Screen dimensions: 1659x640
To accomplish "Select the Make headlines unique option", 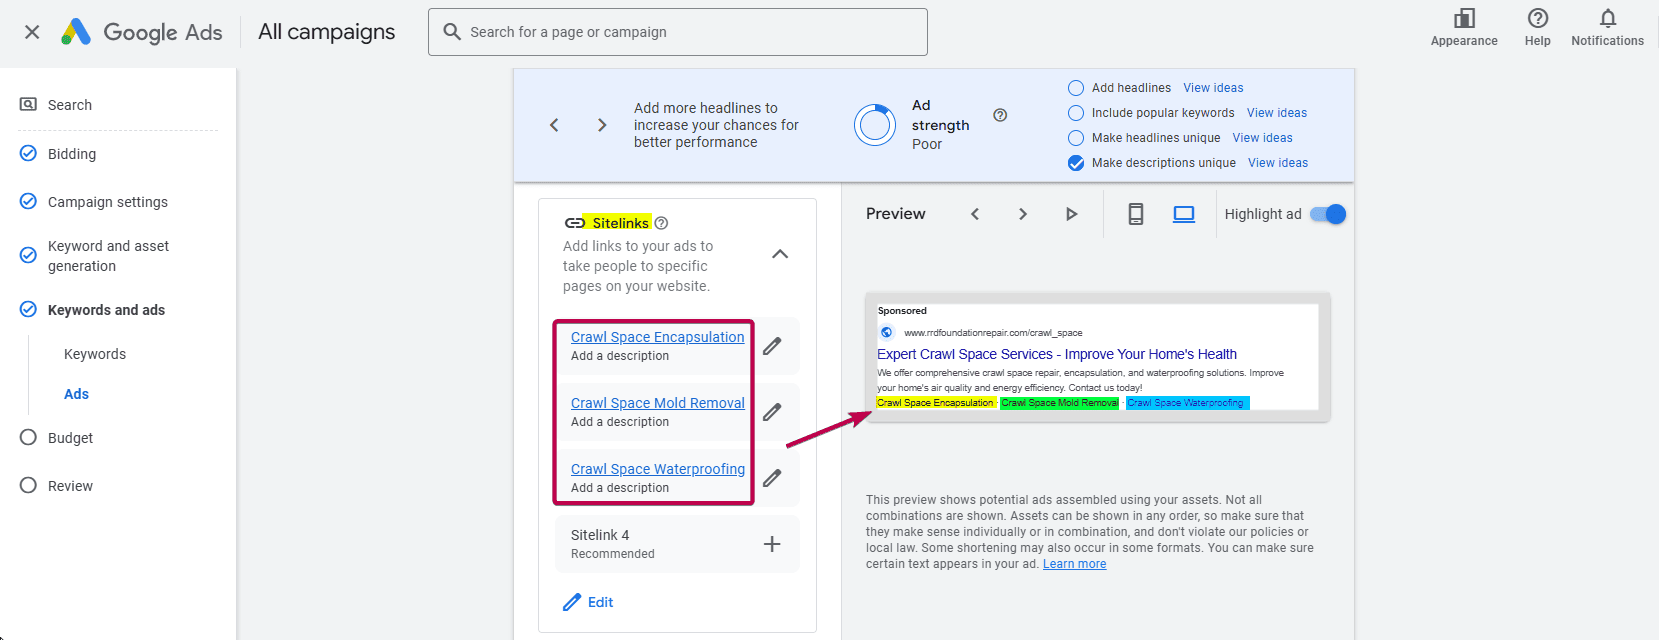I will coord(1076,138).
